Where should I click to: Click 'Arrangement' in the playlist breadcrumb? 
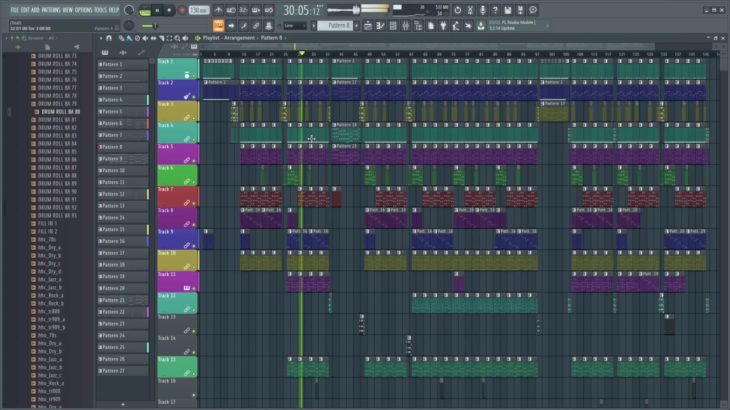[240, 38]
